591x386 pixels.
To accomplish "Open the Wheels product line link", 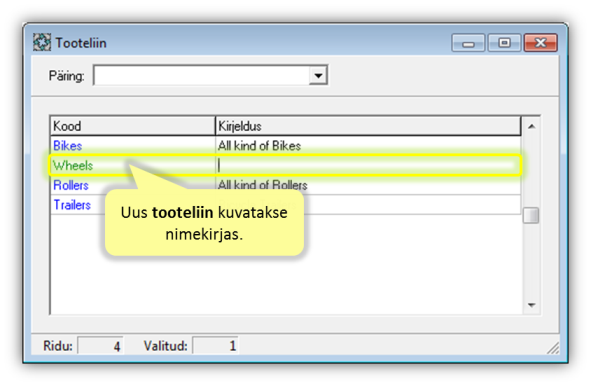I will tap(73, 165).
